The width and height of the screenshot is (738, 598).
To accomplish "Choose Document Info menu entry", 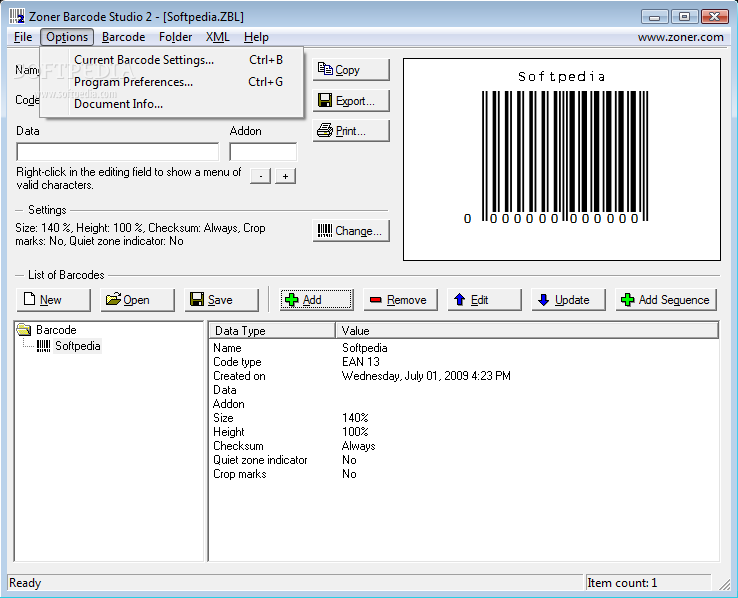I will pyautogui.click(x=172, y=104).
